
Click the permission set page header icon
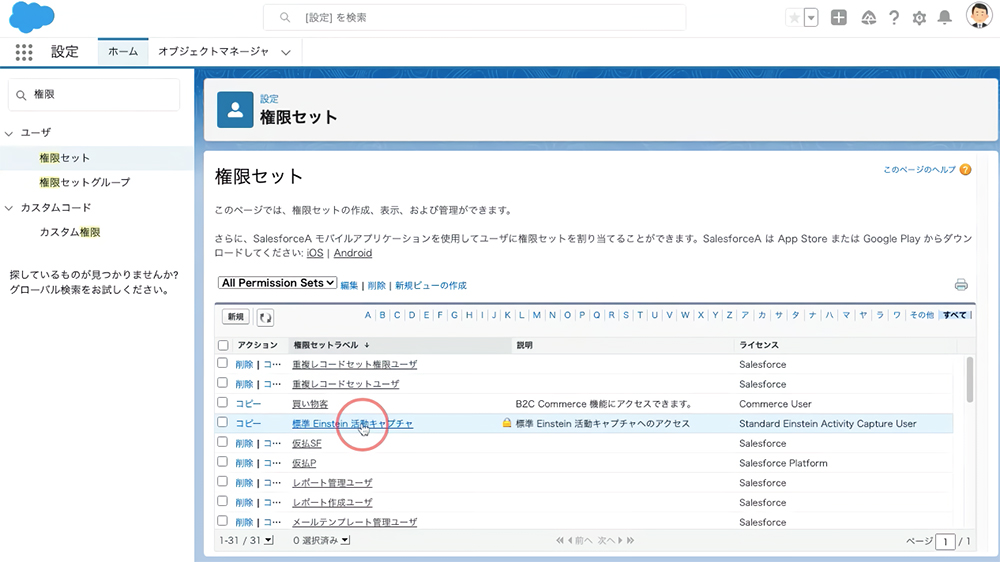click(x=235, y=110)
